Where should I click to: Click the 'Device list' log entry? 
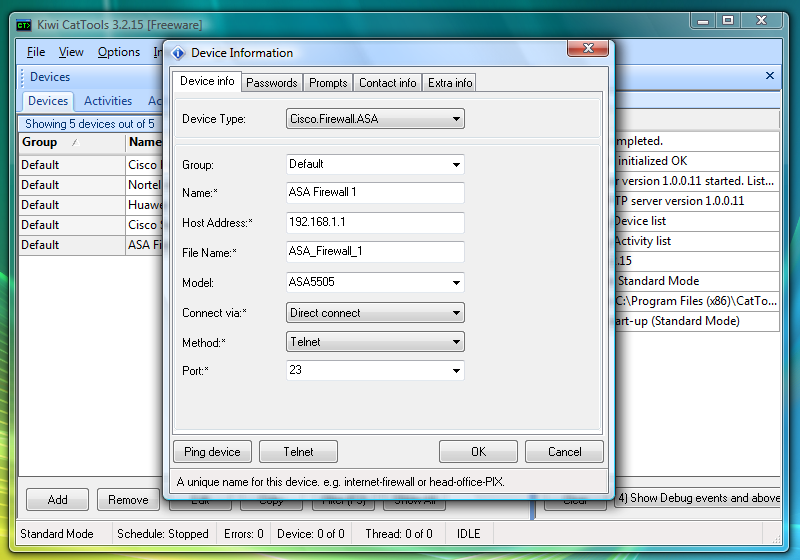tap(697, 221)
